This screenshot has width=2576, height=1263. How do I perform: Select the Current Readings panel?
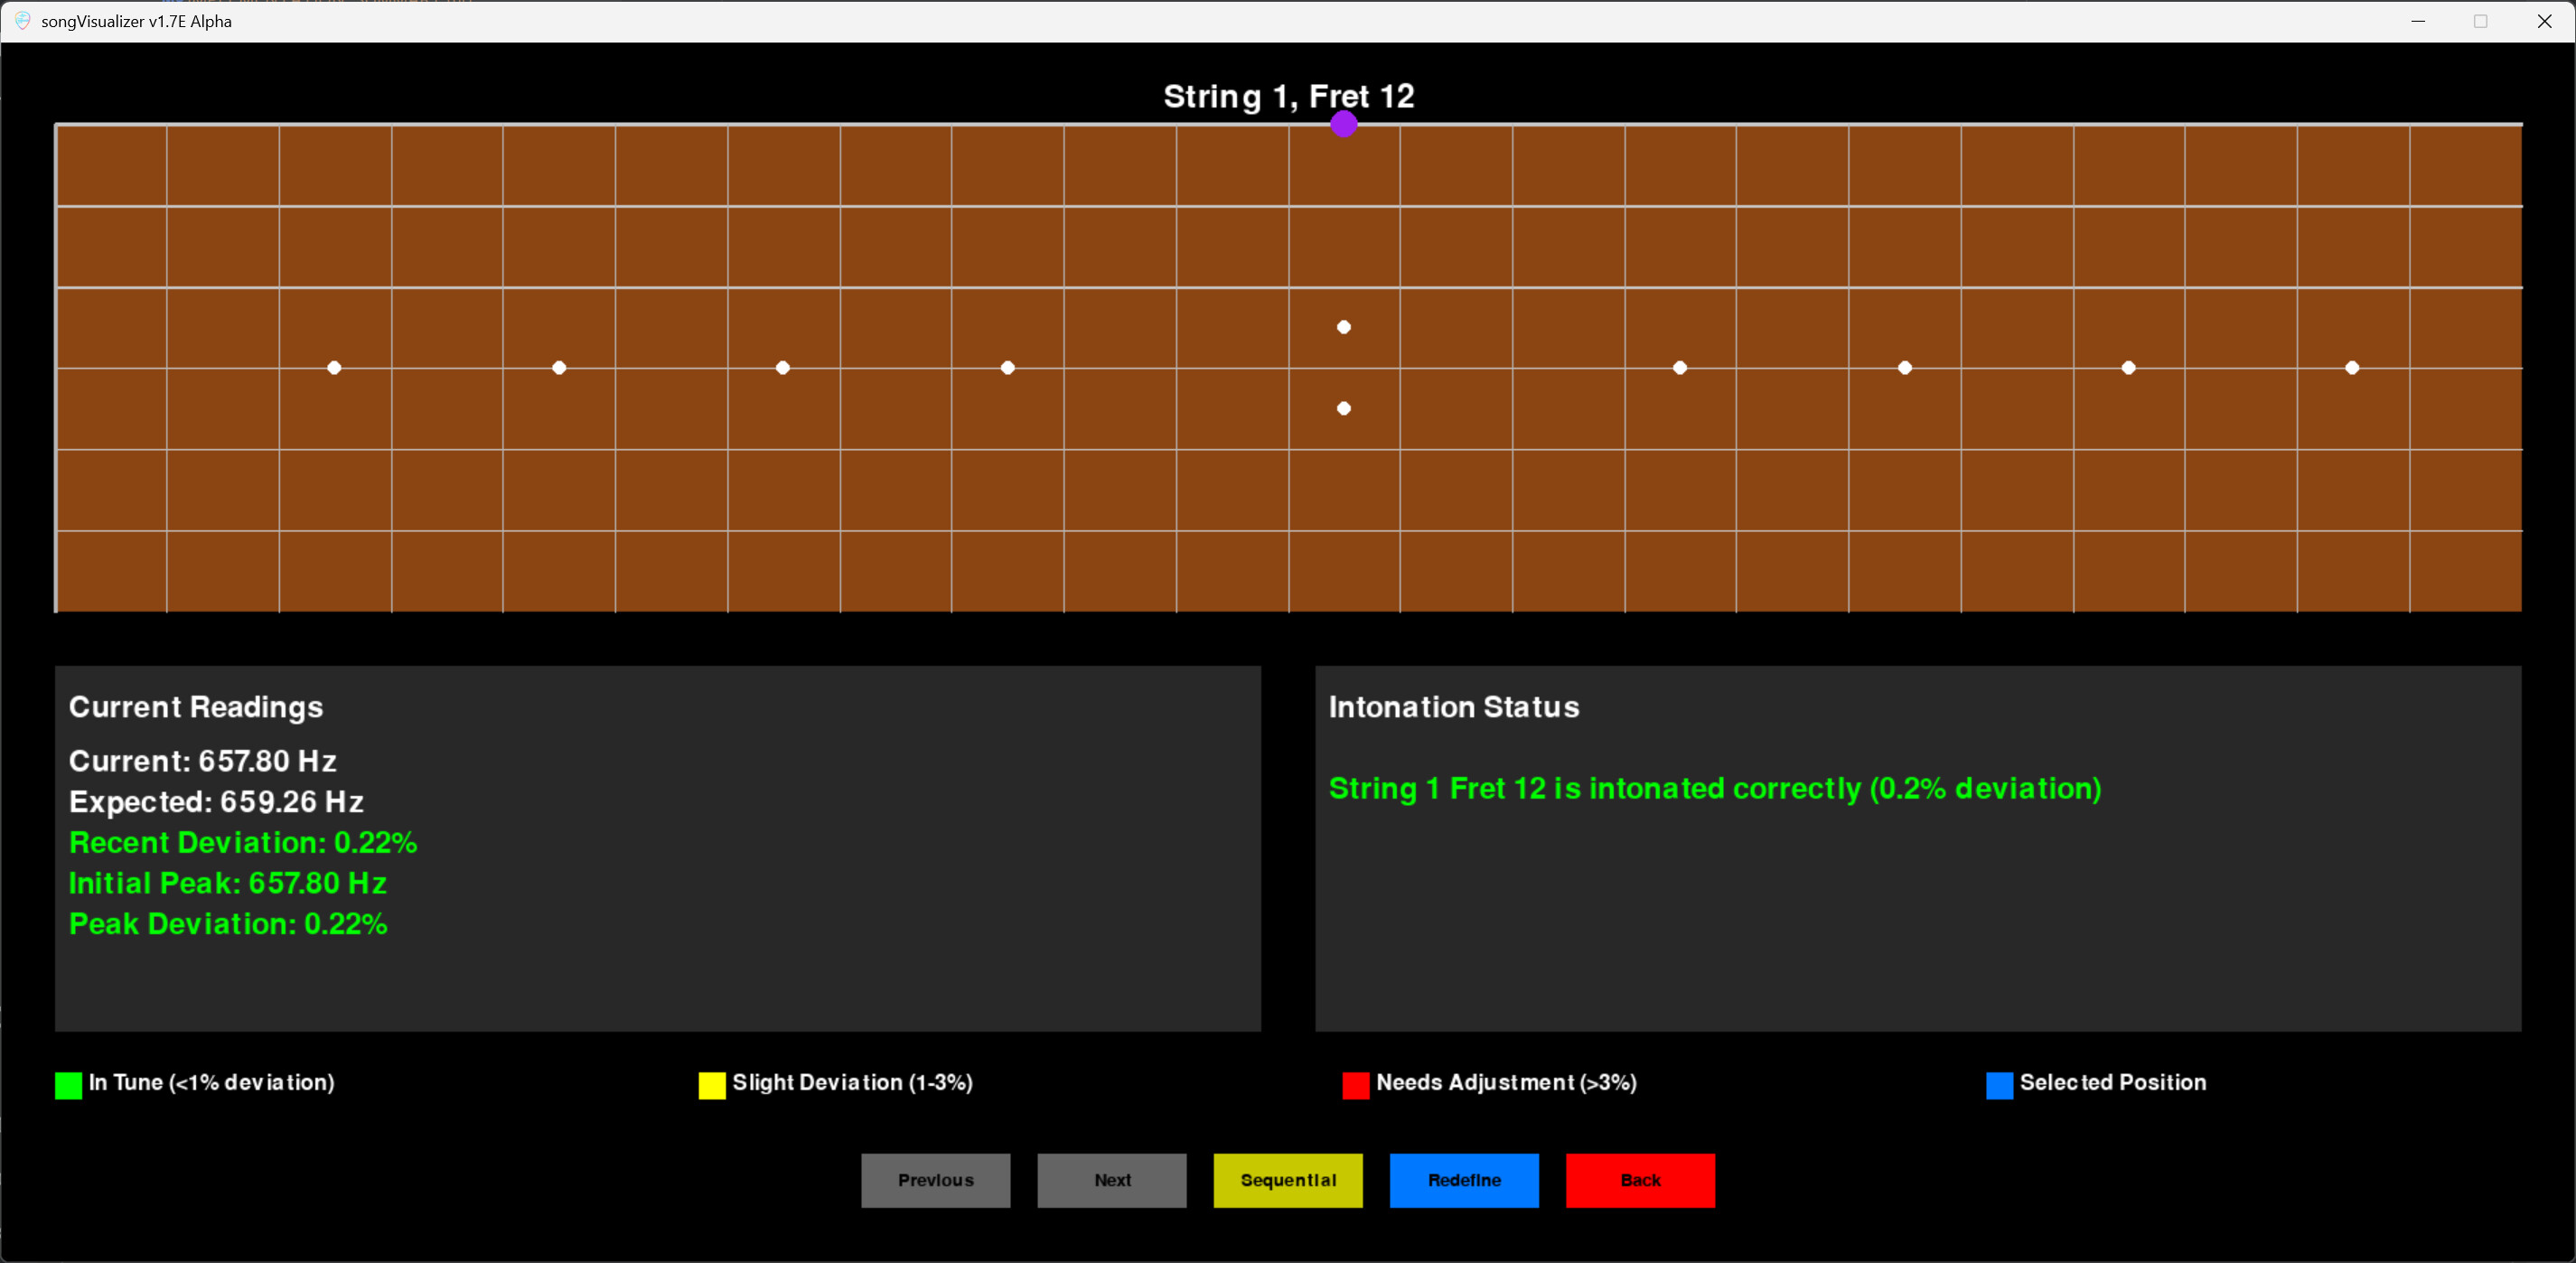[658, 848]
